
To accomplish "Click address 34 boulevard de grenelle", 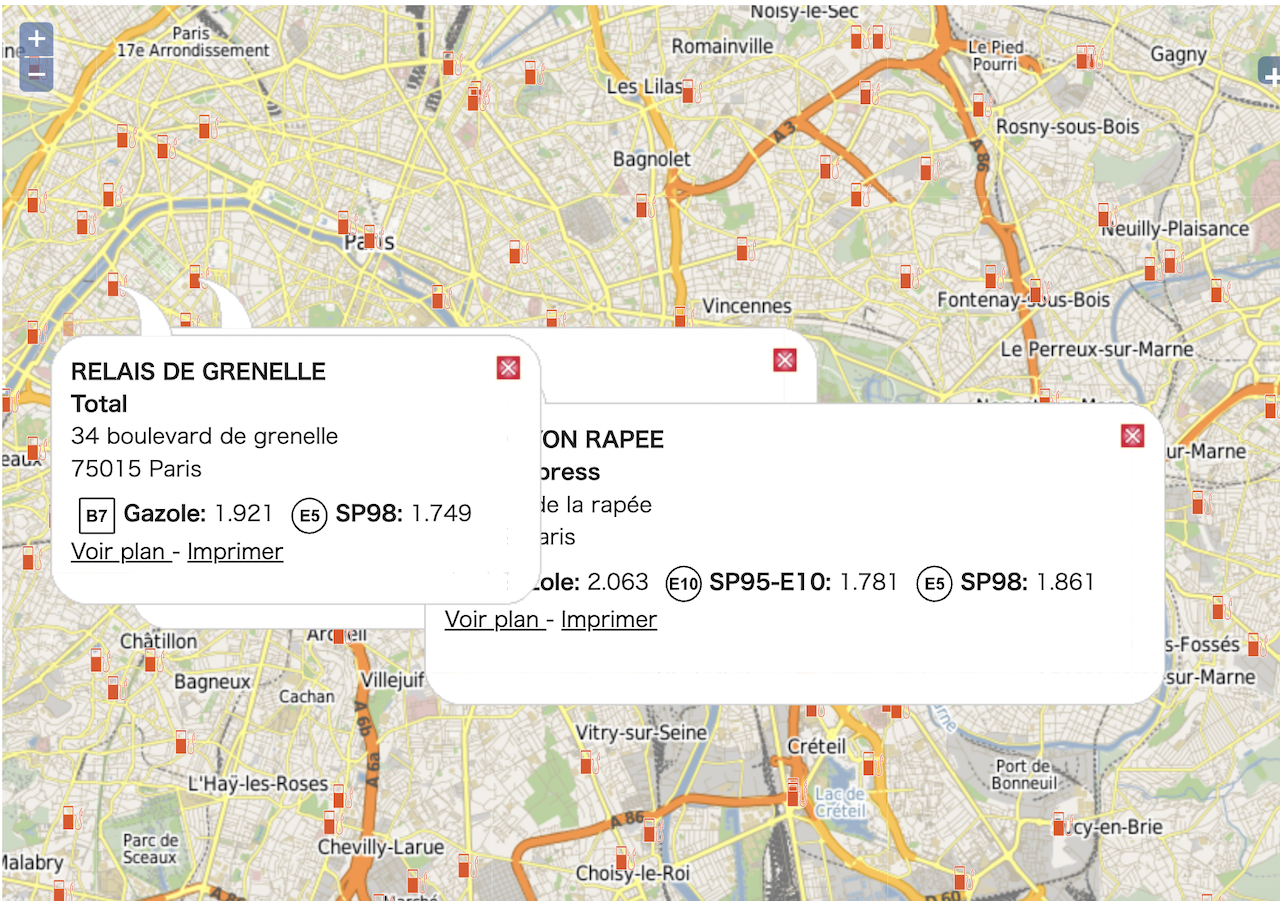I will (x=204, y=436).
